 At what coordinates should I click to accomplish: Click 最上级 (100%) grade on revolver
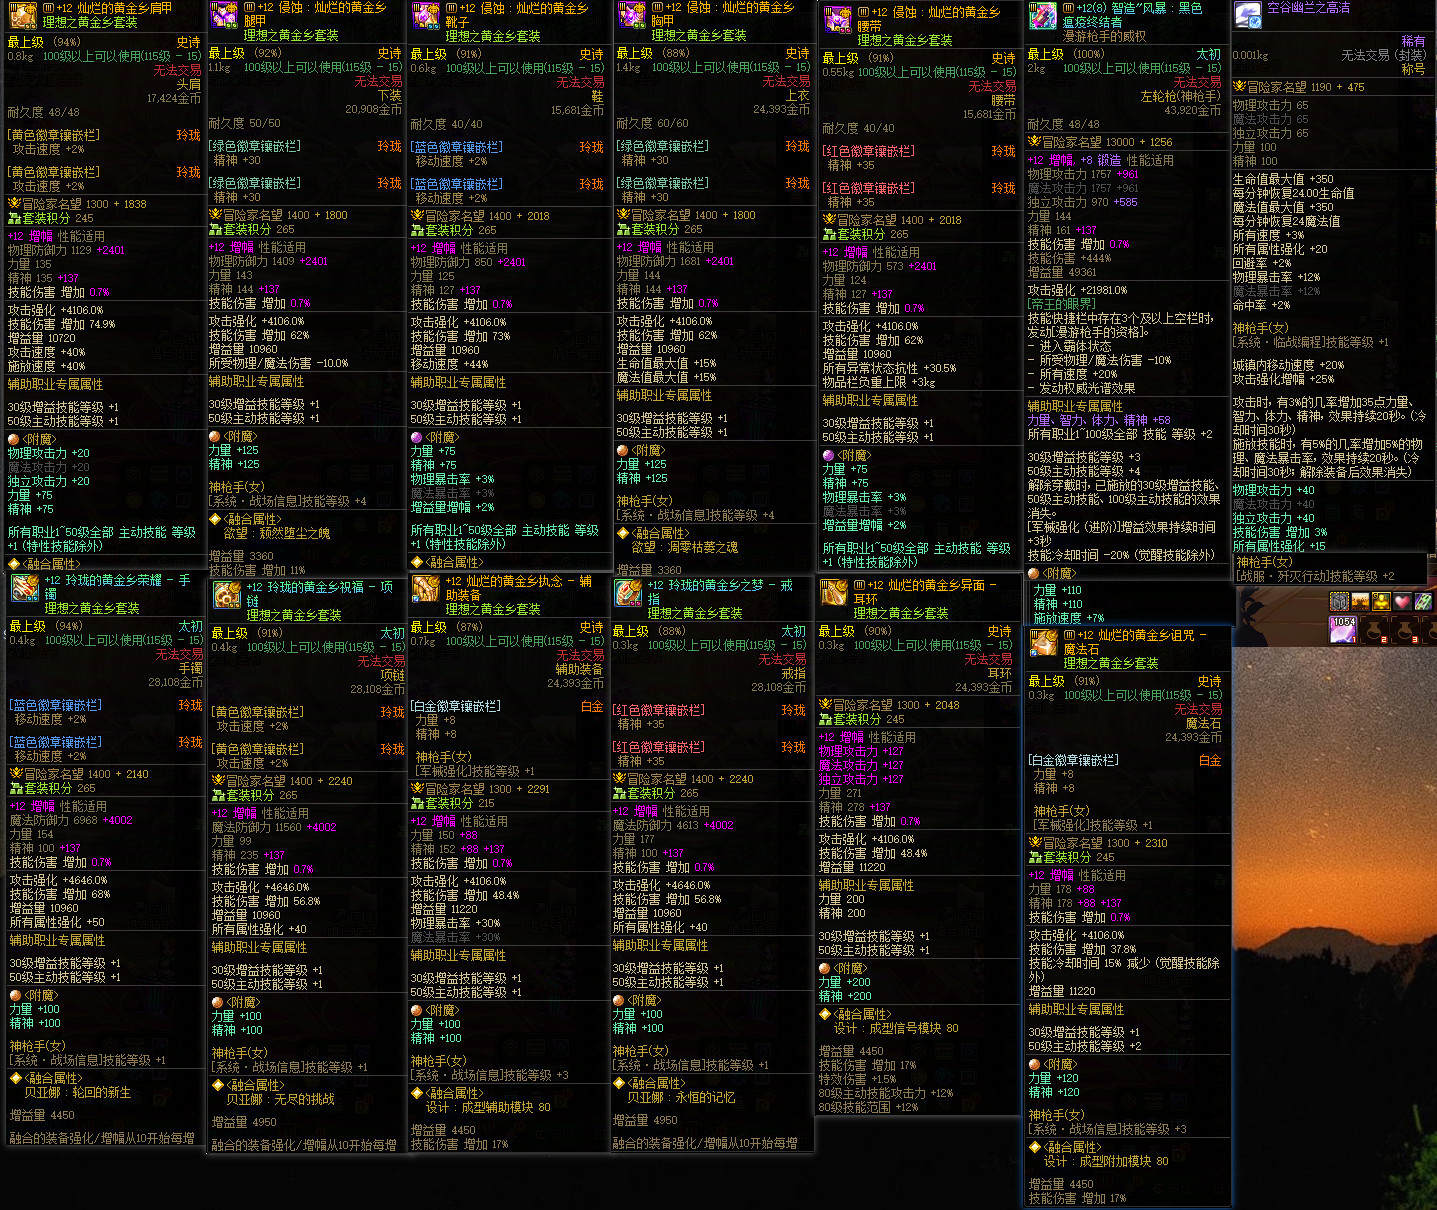[x=1066, y=54]
